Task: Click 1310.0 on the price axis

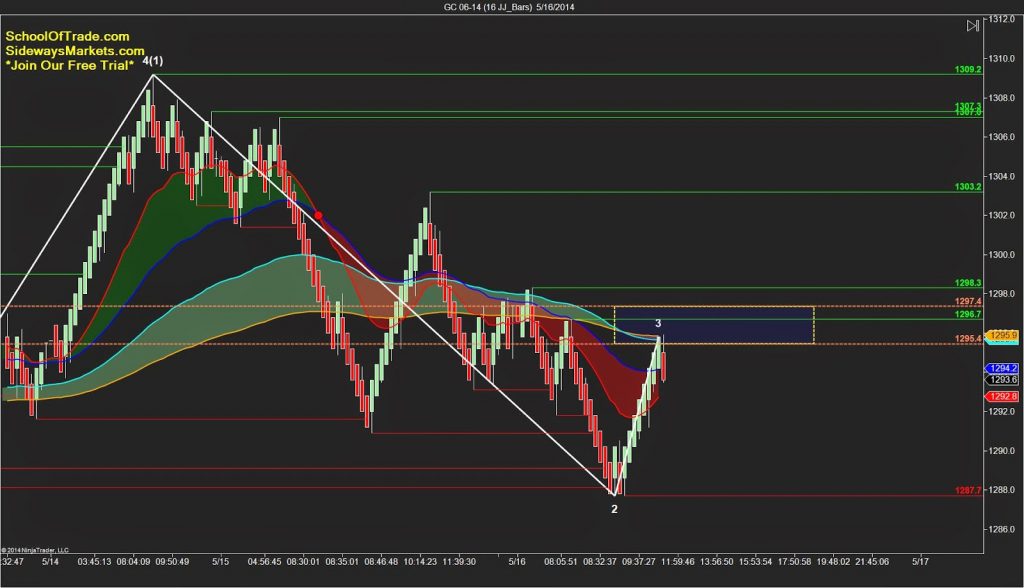Action: point(1002,58)
